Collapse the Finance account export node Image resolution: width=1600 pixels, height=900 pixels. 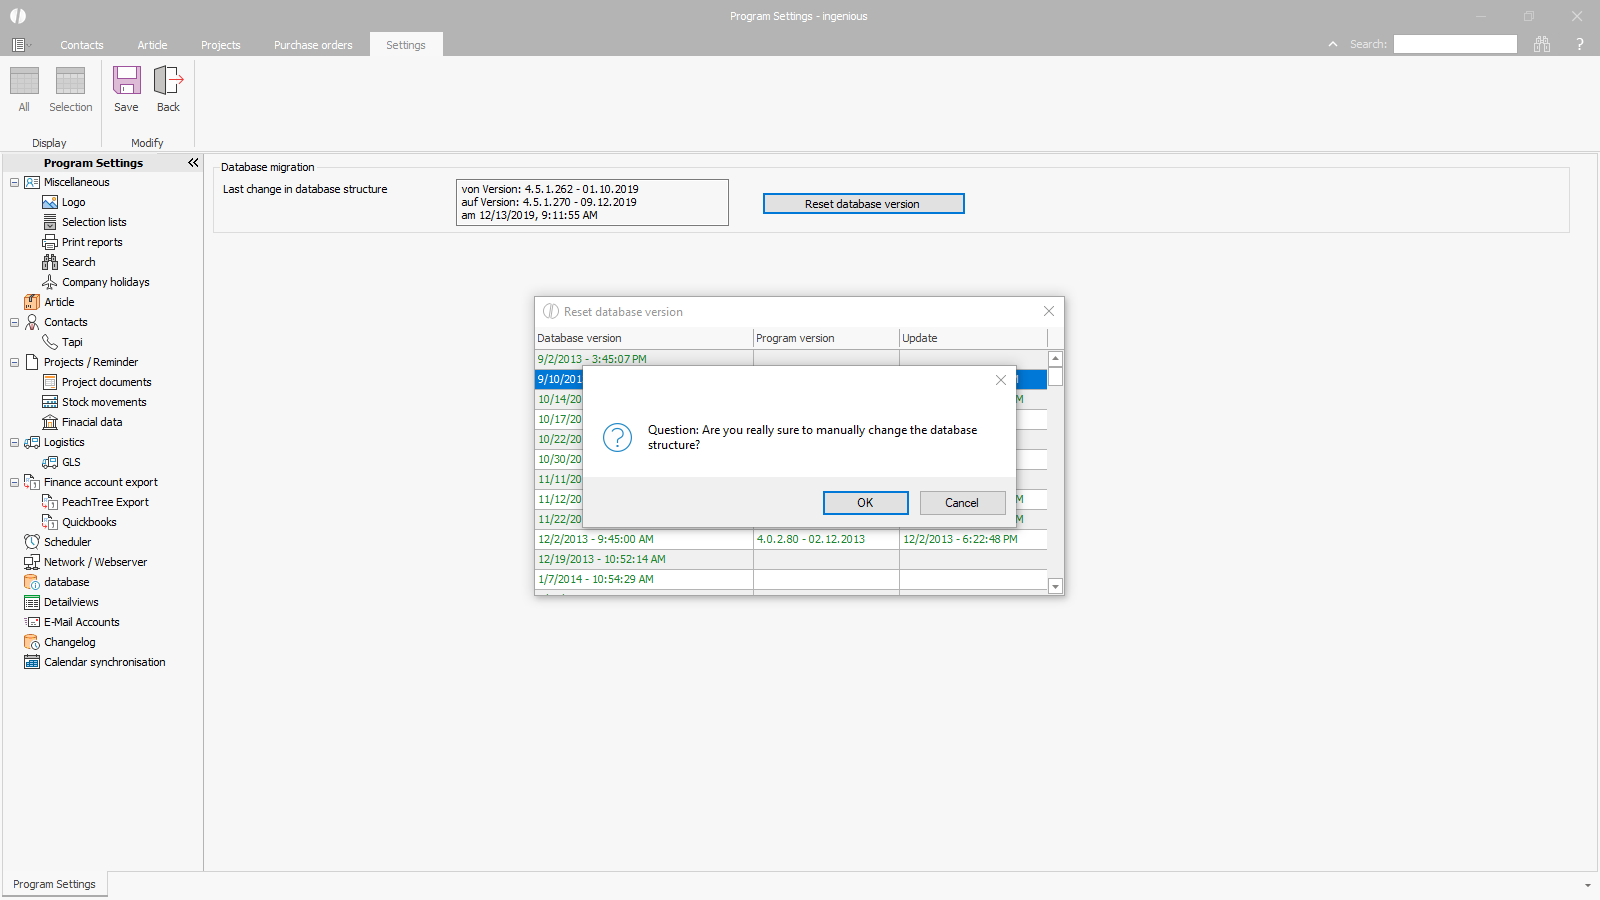14,482
